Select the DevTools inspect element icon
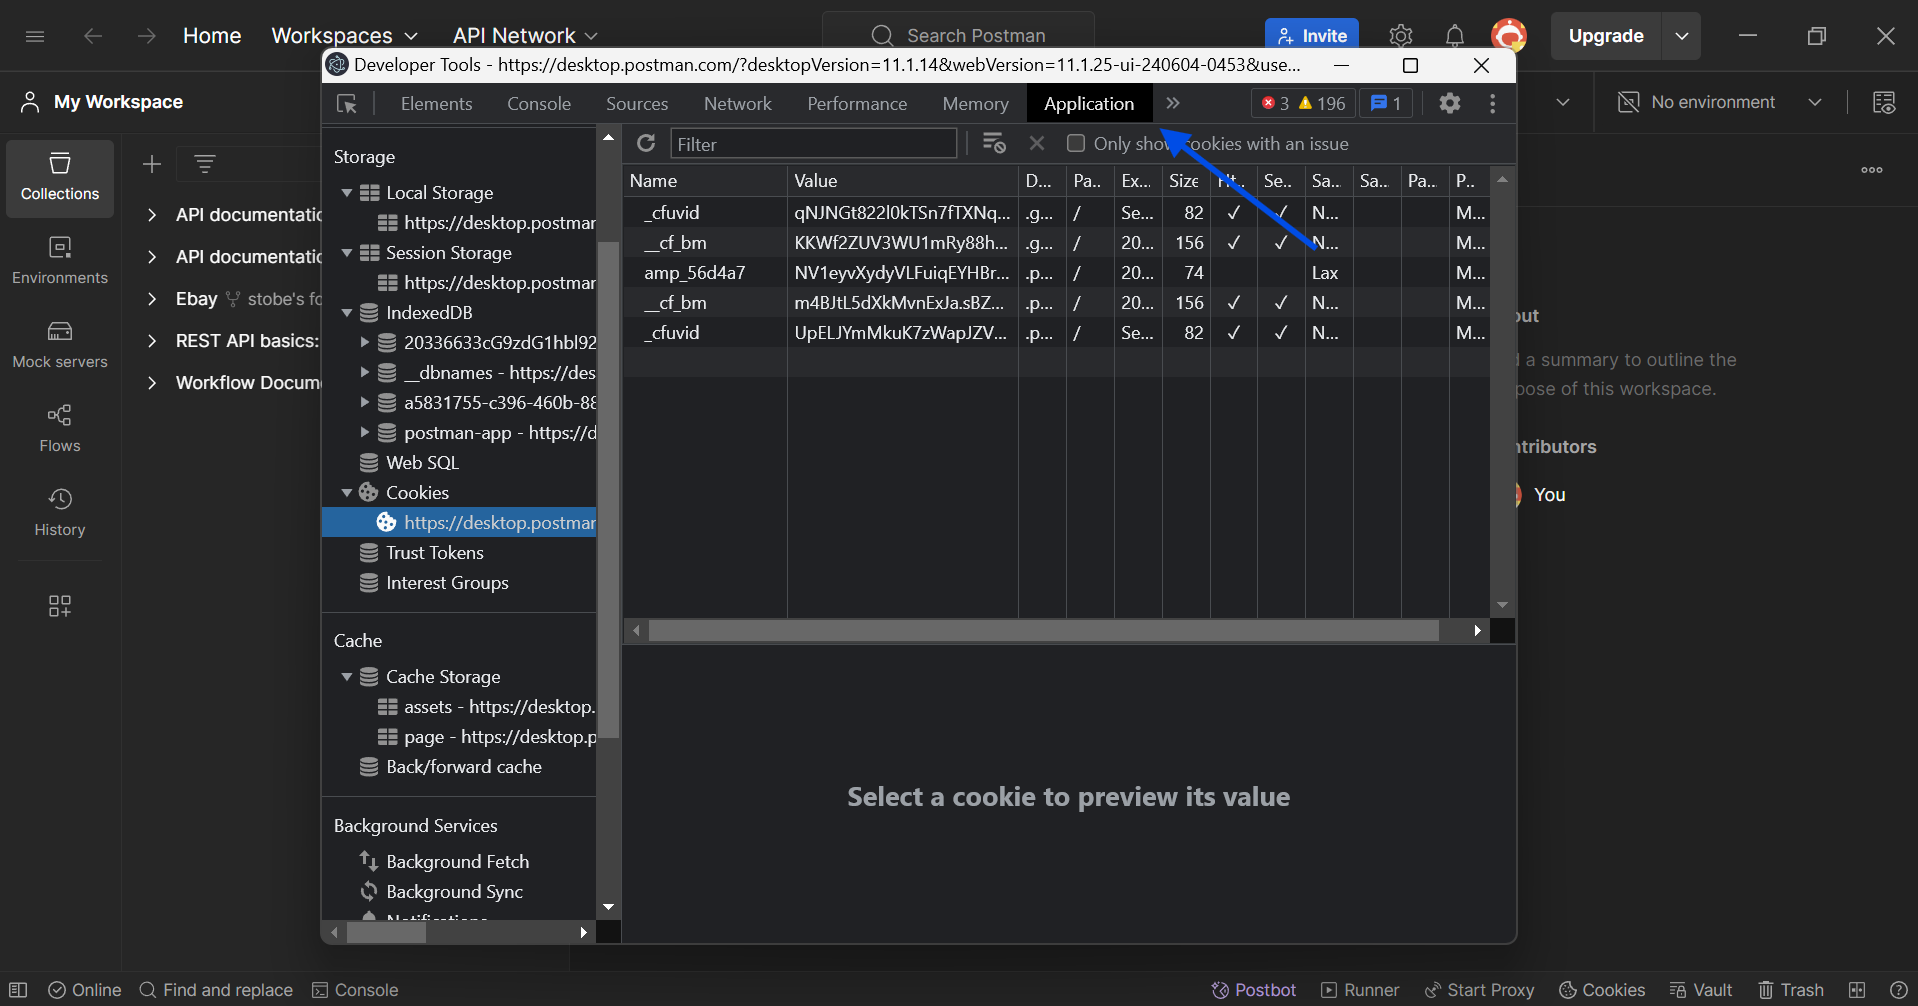The width and height of the screenshot is (1918, 1006). pos(347,104)
